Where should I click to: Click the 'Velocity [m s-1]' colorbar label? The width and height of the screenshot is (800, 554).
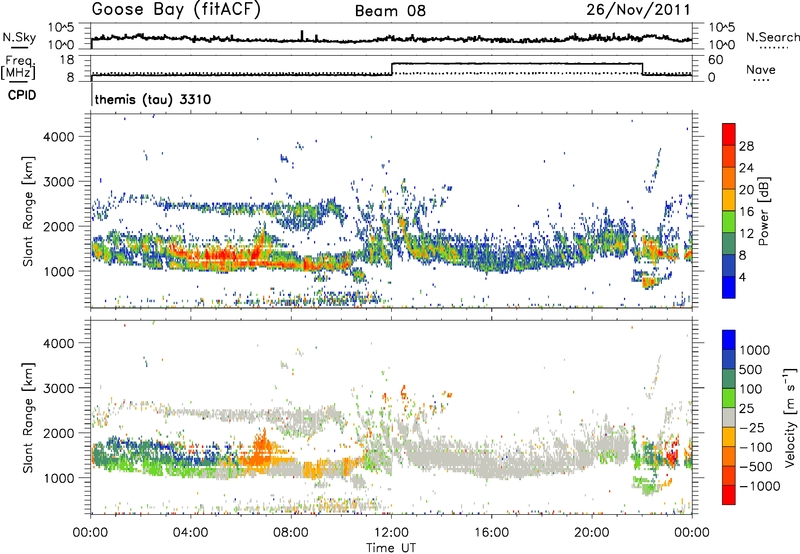tap(790, 416)
